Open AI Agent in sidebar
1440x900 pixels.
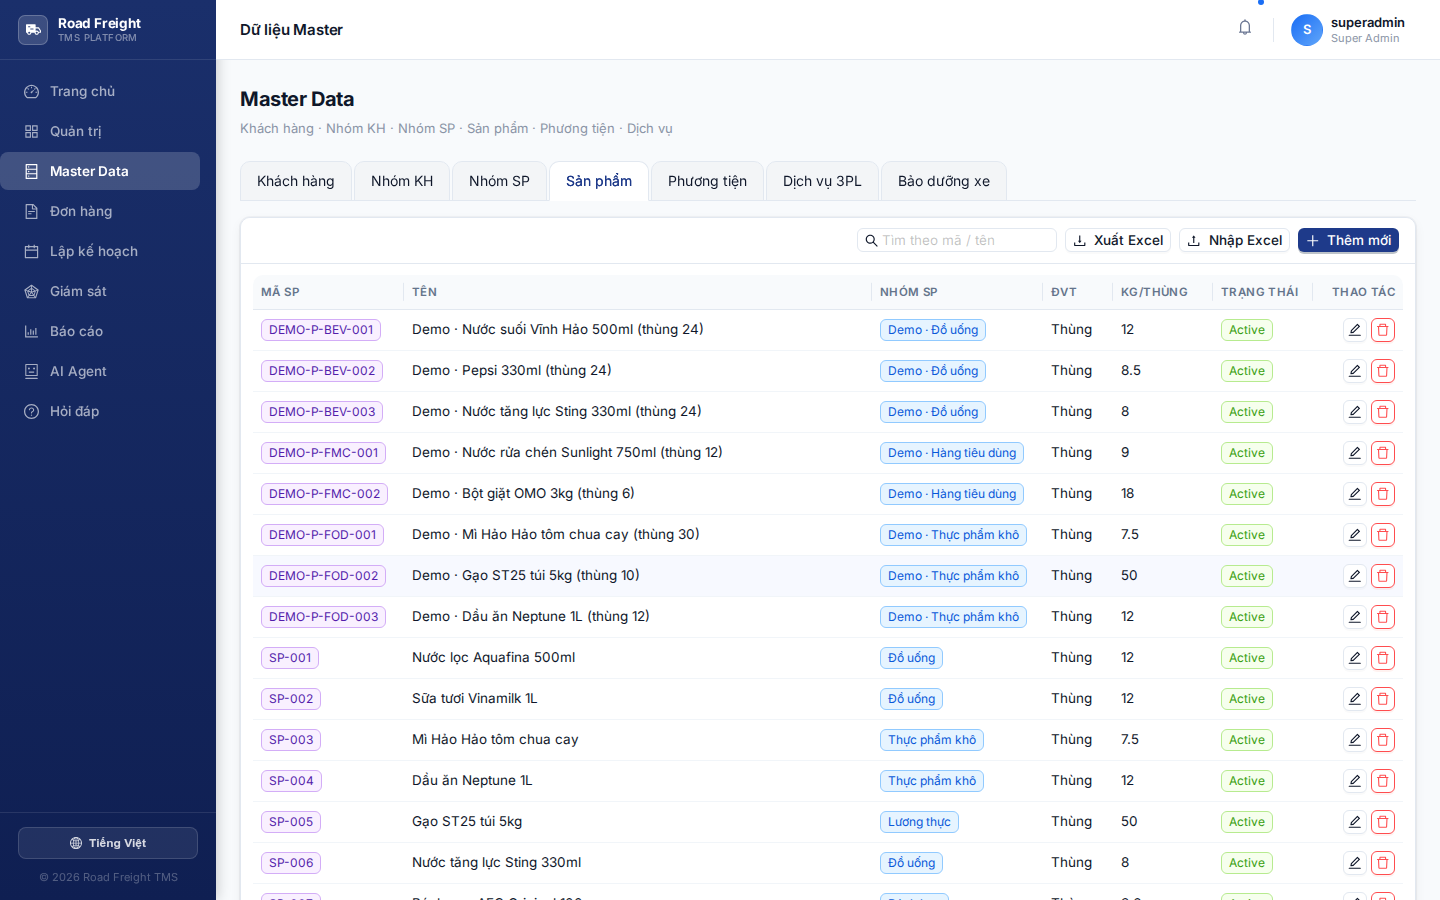coord(100,371)
